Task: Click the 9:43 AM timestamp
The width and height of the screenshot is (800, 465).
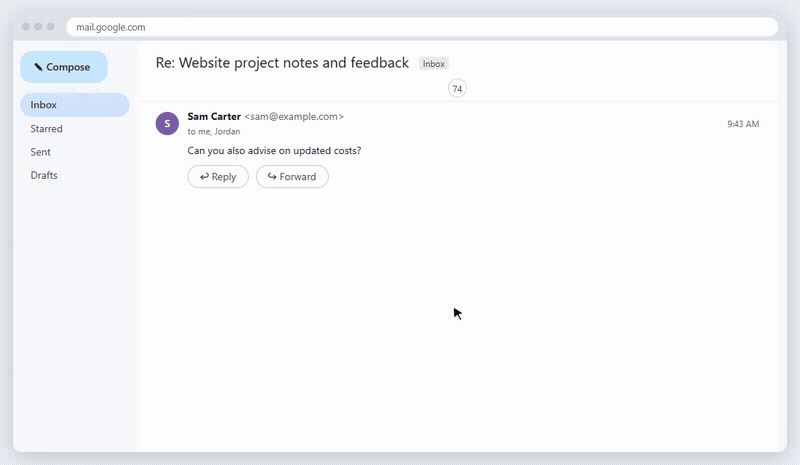Action: [x=743, y=124]
